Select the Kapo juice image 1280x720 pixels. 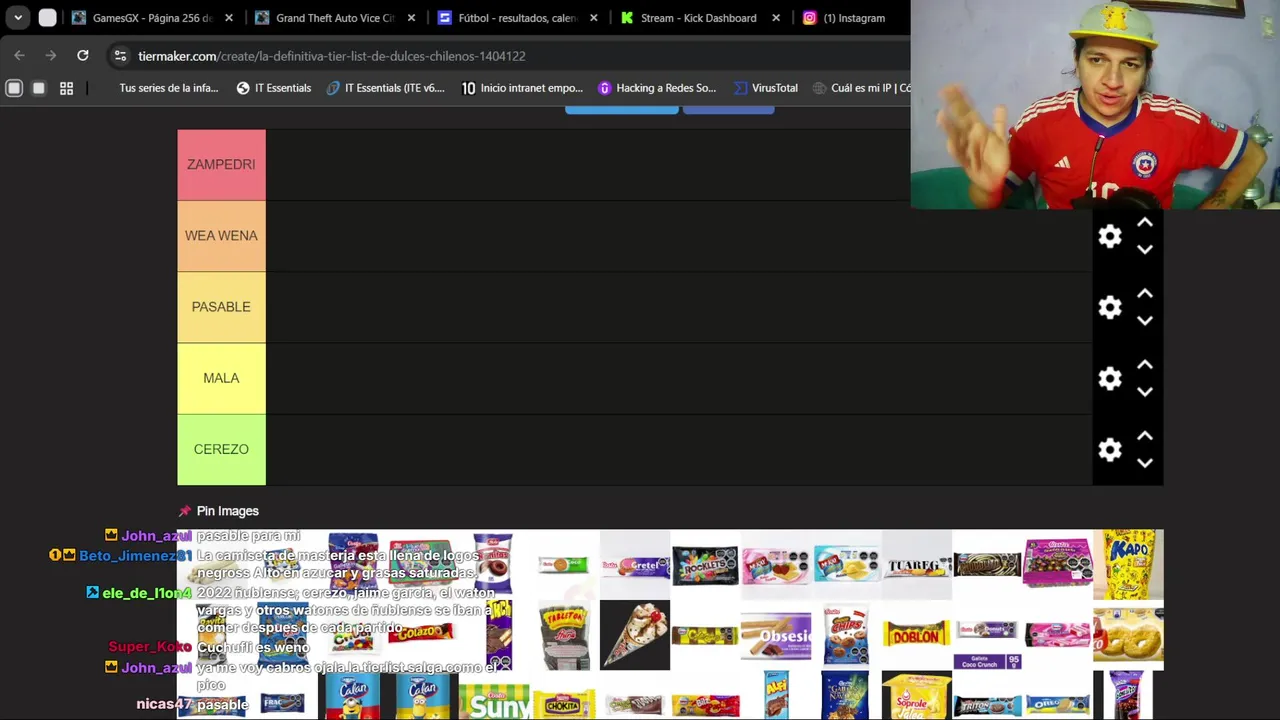click(1128, 565)
